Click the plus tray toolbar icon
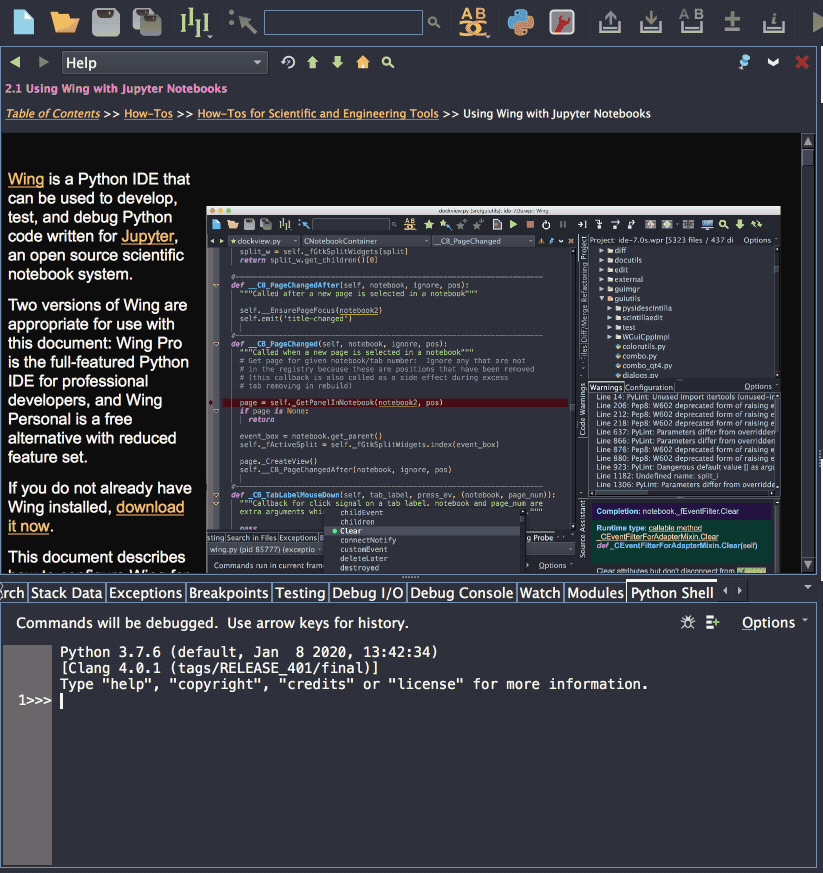 pos(732,23)
